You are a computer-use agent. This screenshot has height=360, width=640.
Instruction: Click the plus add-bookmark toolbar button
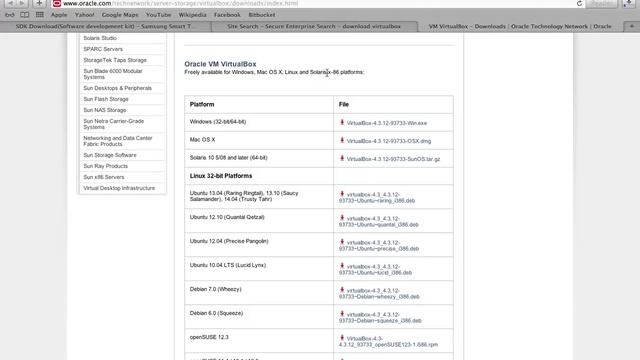(40, 3)
